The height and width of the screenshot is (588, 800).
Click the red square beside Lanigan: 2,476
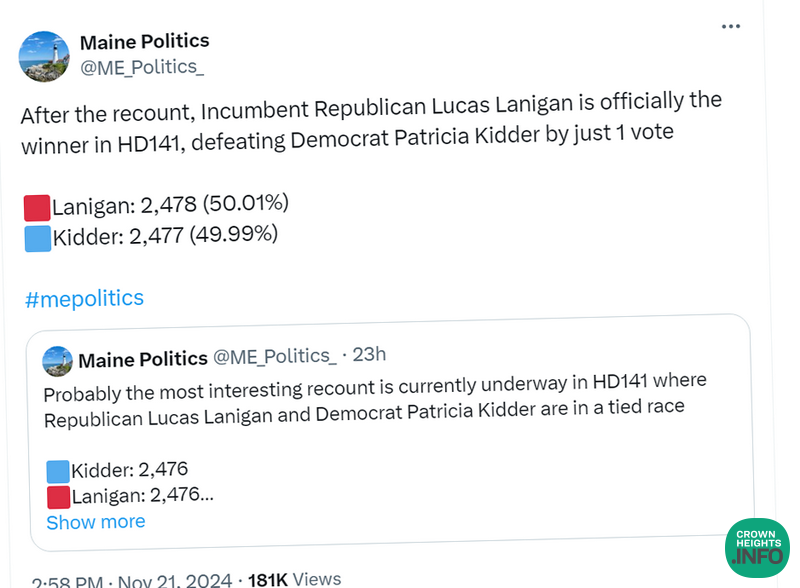pyautogui.click(x=58, y=497)
